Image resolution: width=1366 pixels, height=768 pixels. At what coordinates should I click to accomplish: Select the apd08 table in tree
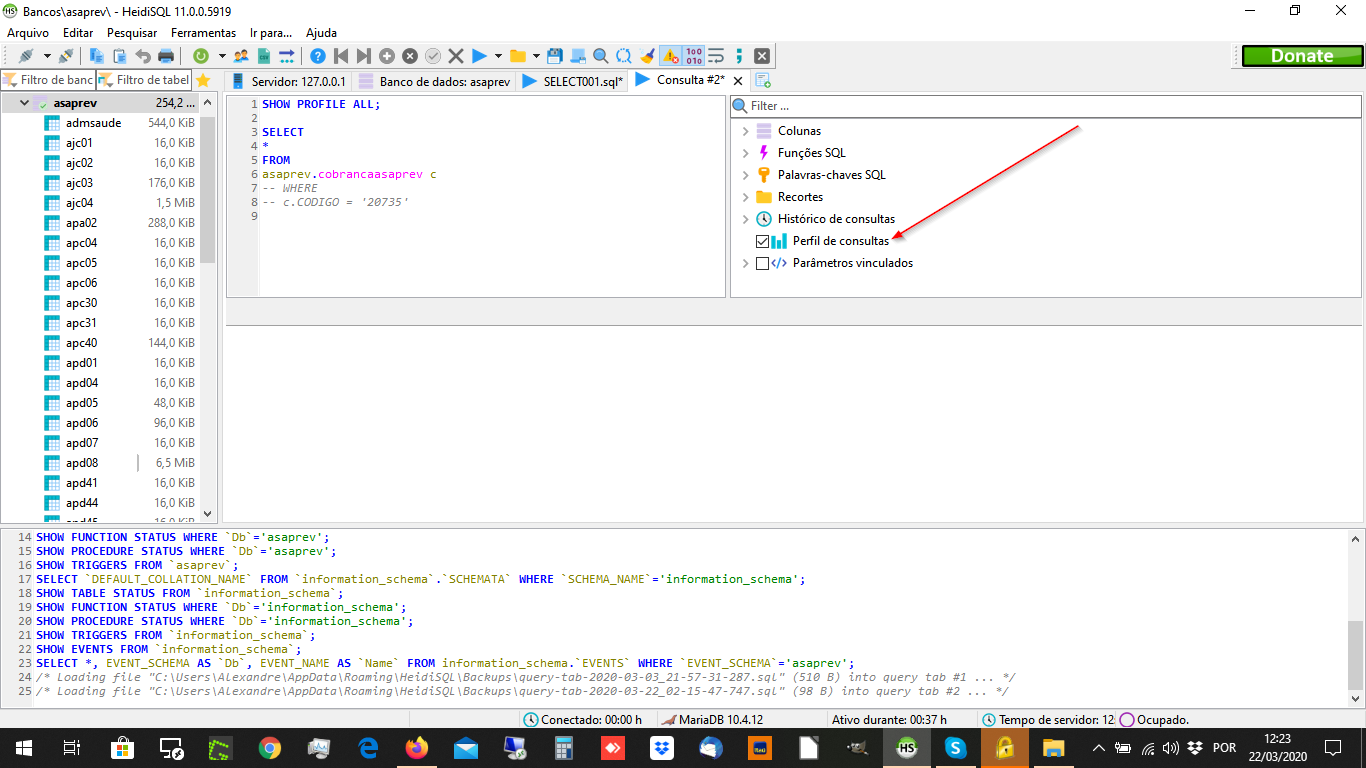82,463
